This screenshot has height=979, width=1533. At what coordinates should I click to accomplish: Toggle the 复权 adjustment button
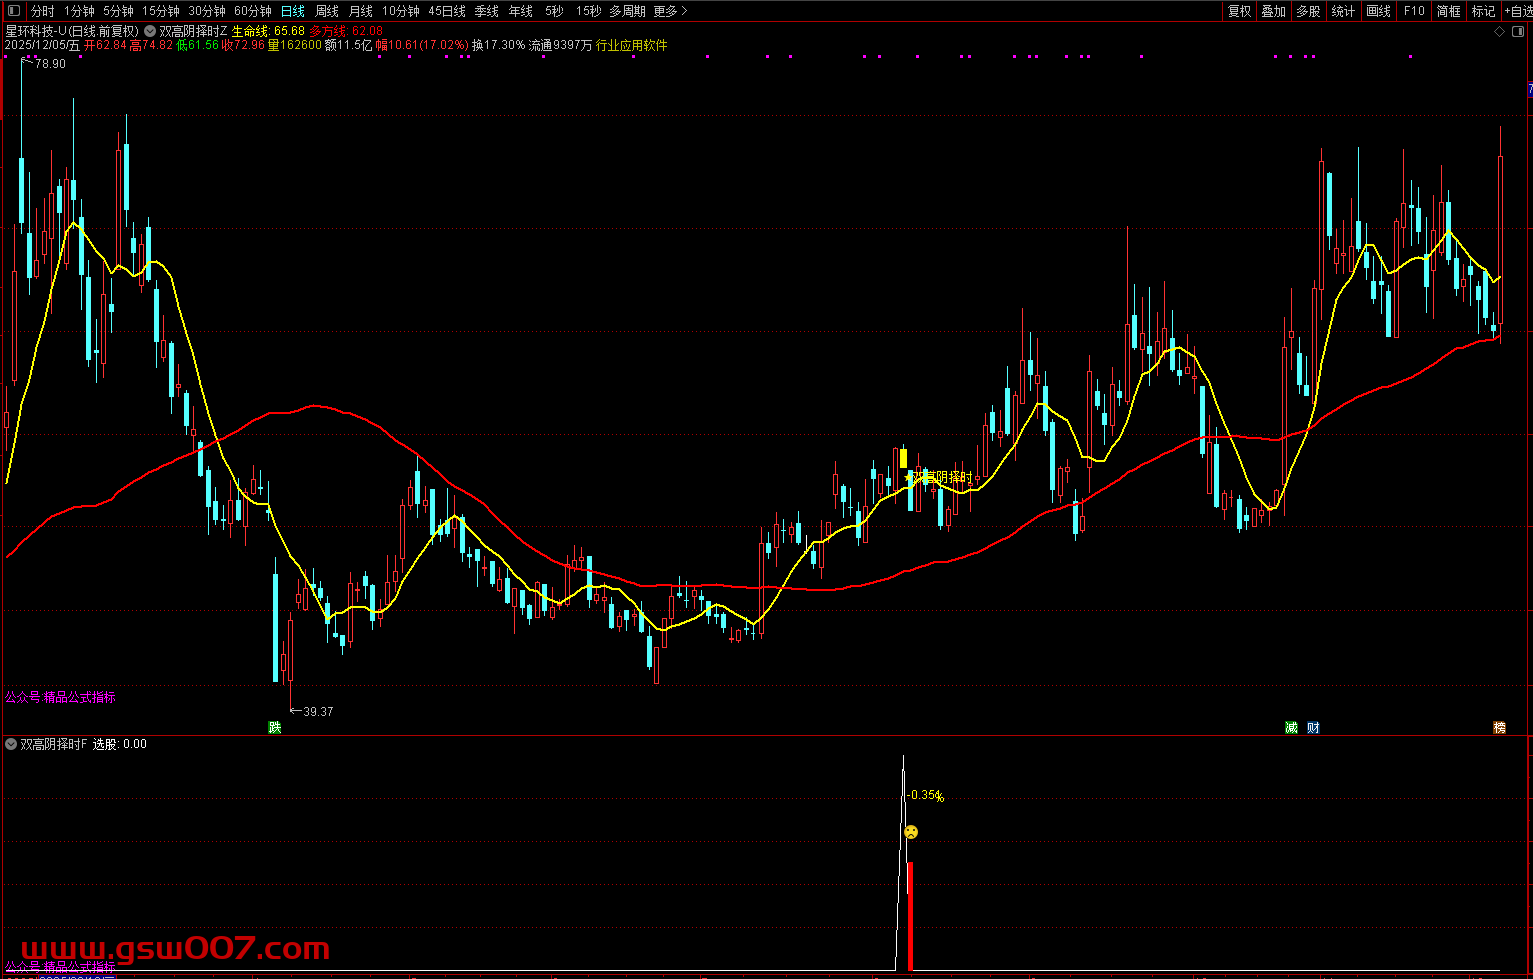1240,11
